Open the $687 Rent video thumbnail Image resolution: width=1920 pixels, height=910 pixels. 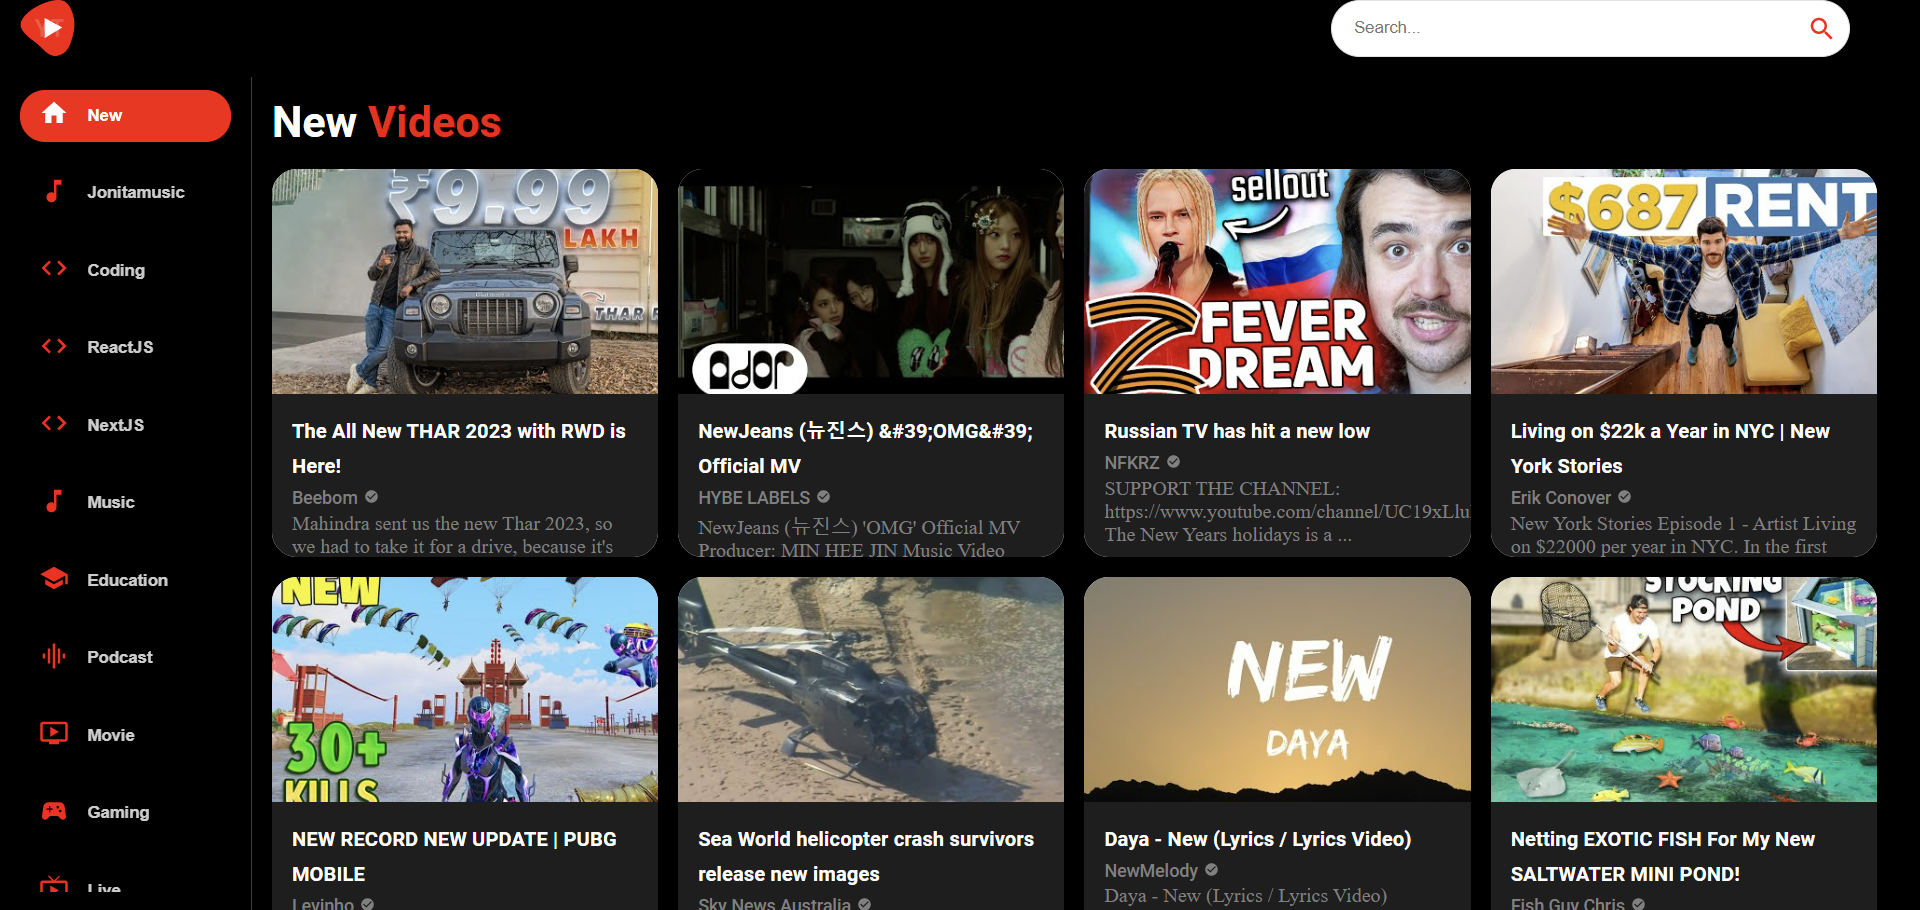(x=1684, y=281)
